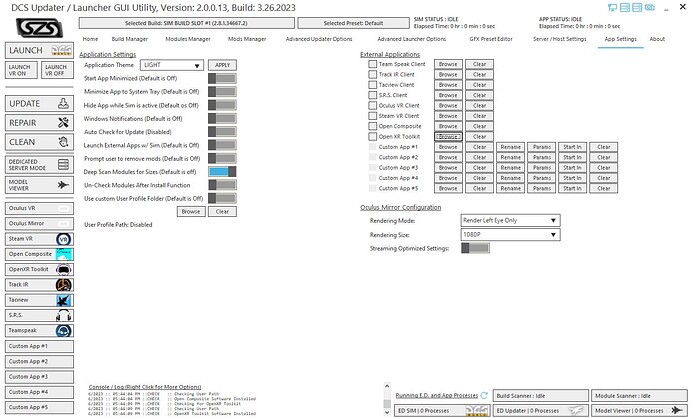Toggle Start App Minimized switch

(x=222, y=78)
